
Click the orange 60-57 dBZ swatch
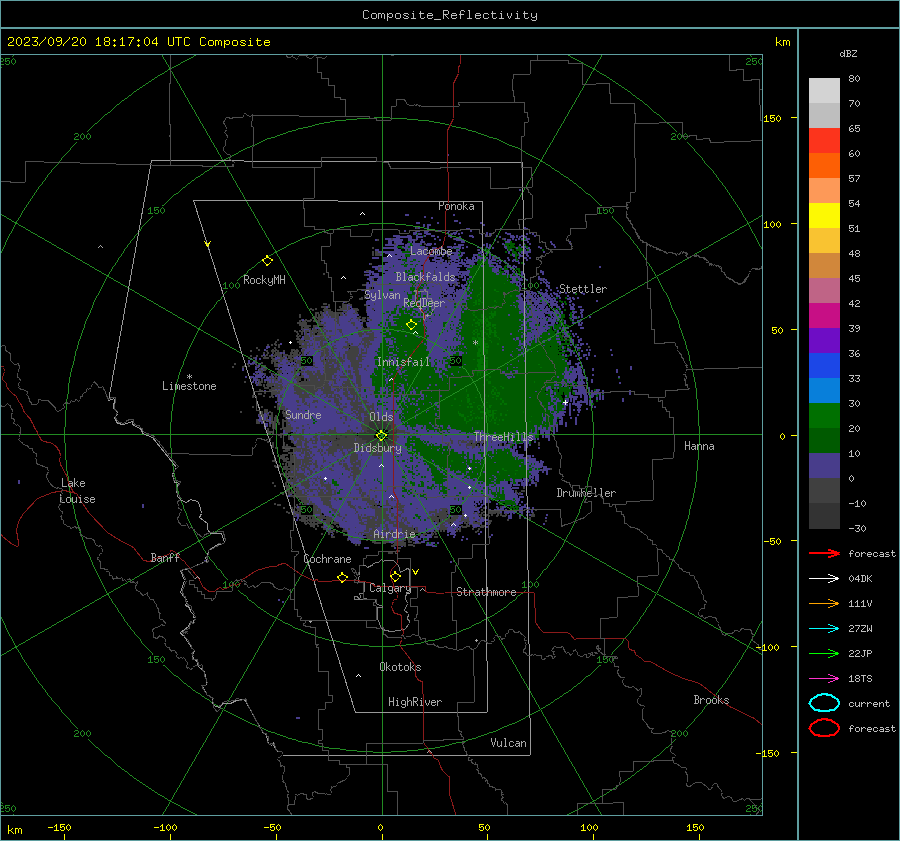click(824, 165)
